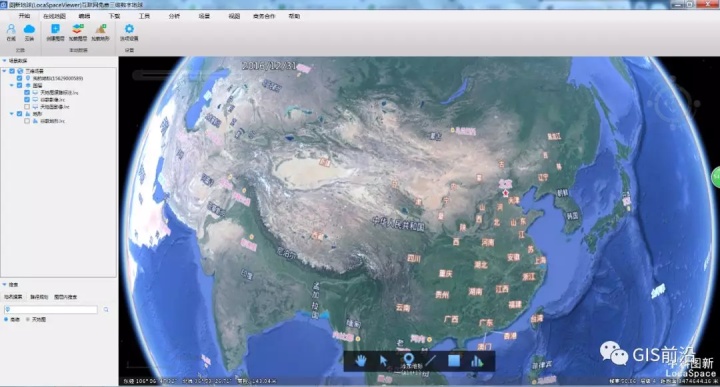Select the 天地图 search-source radio
This screenshot has width=720, height=387.
(x=28, y=320)
